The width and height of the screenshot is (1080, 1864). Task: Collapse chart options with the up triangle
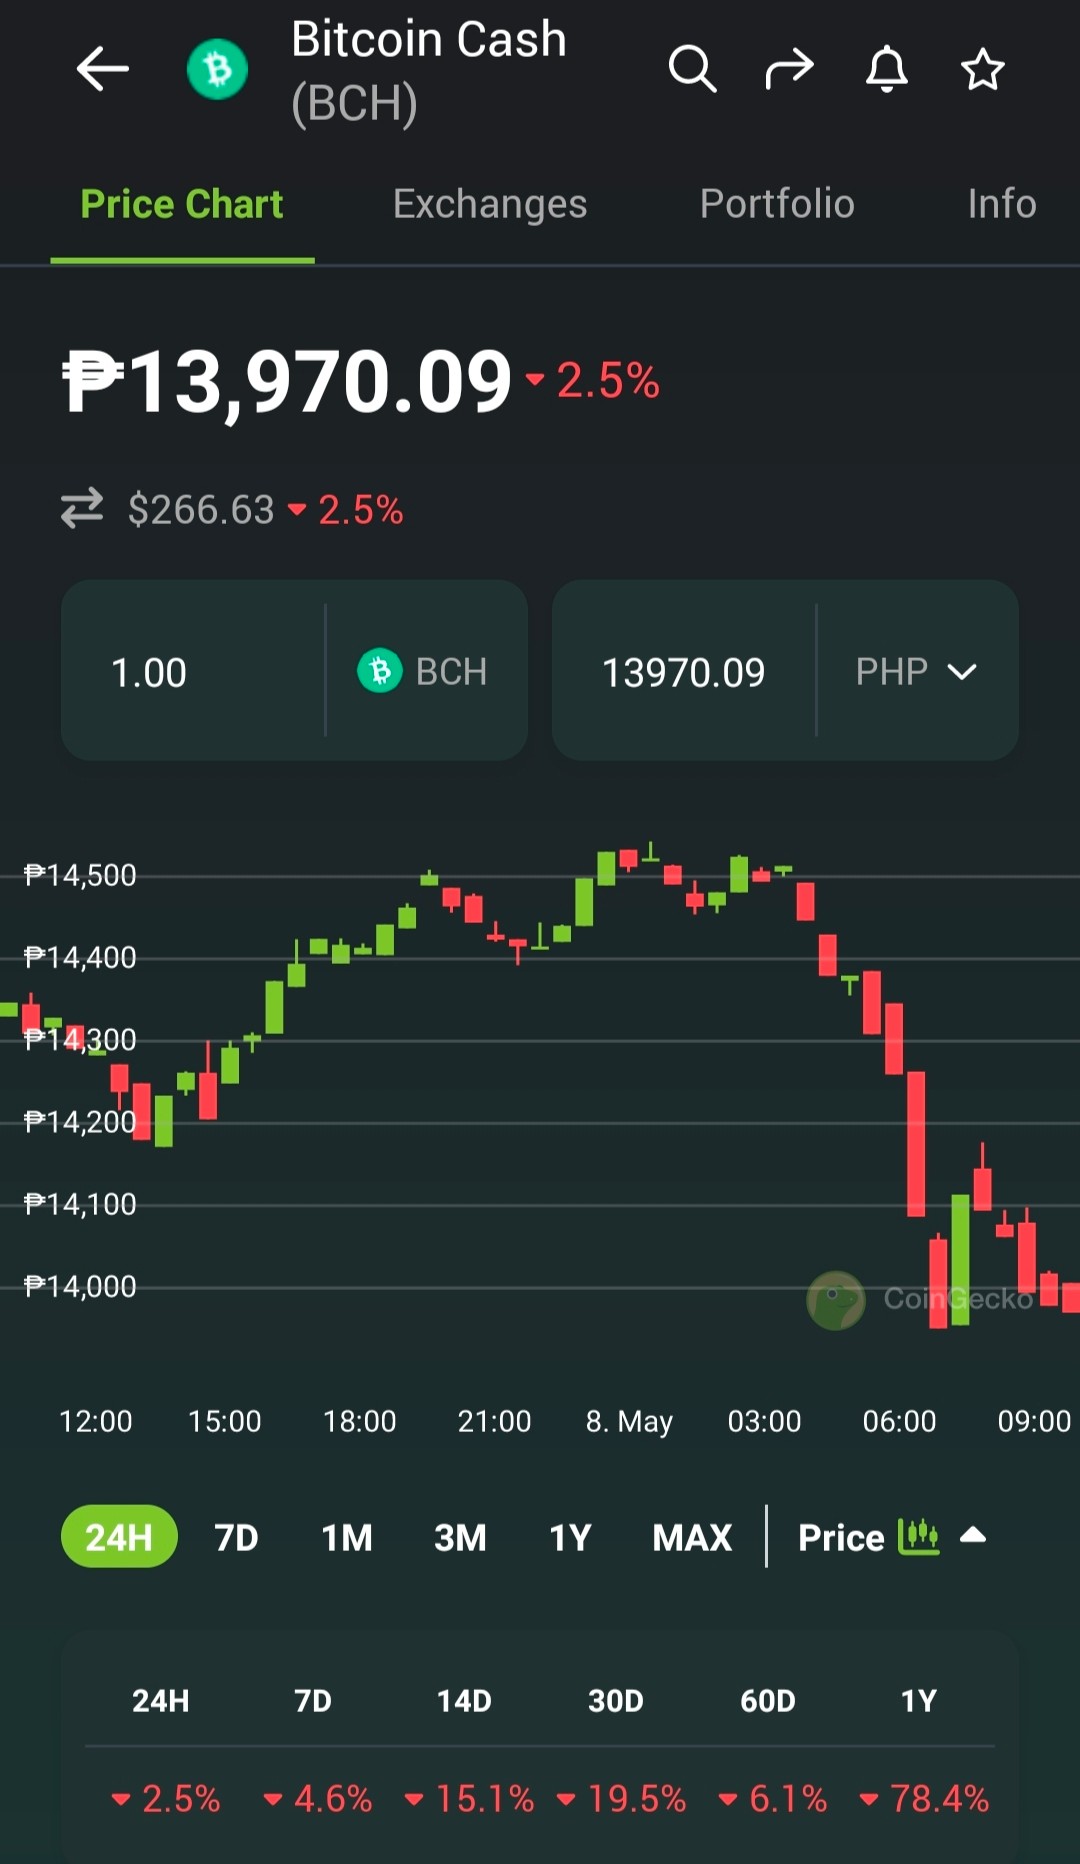click(973, 1535)
